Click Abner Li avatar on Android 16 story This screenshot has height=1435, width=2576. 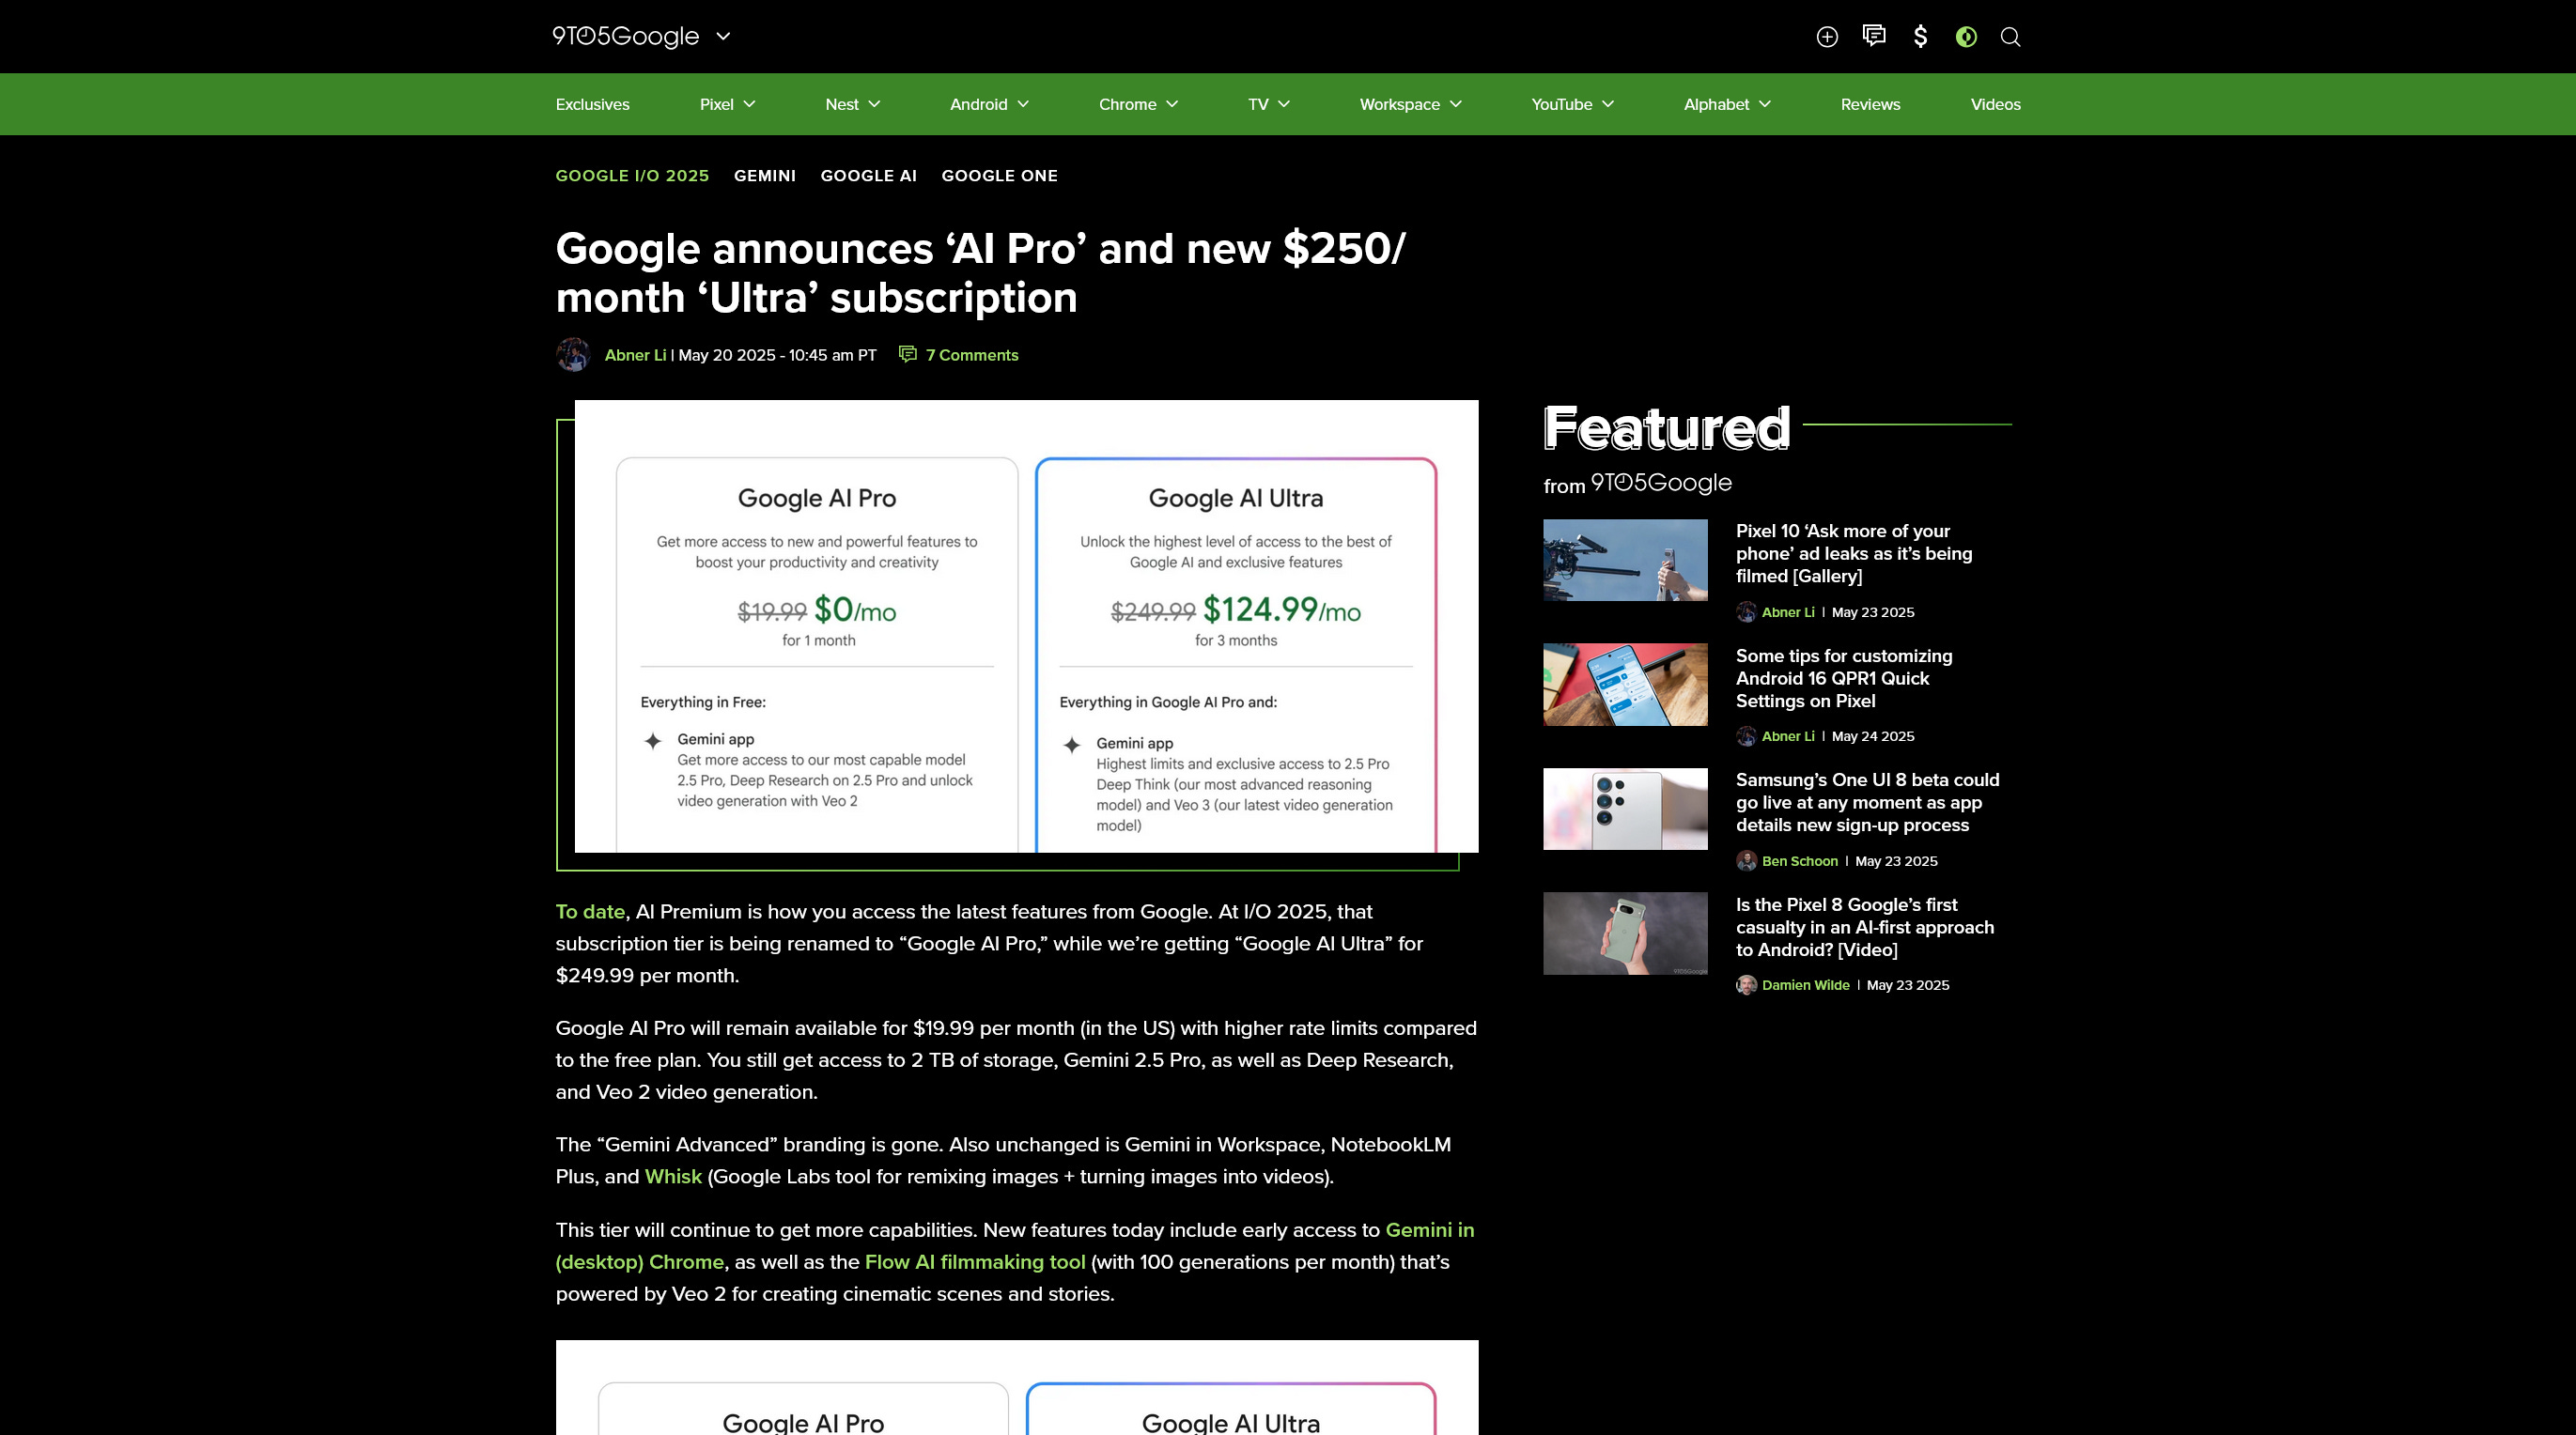(x=1746, y=736)
